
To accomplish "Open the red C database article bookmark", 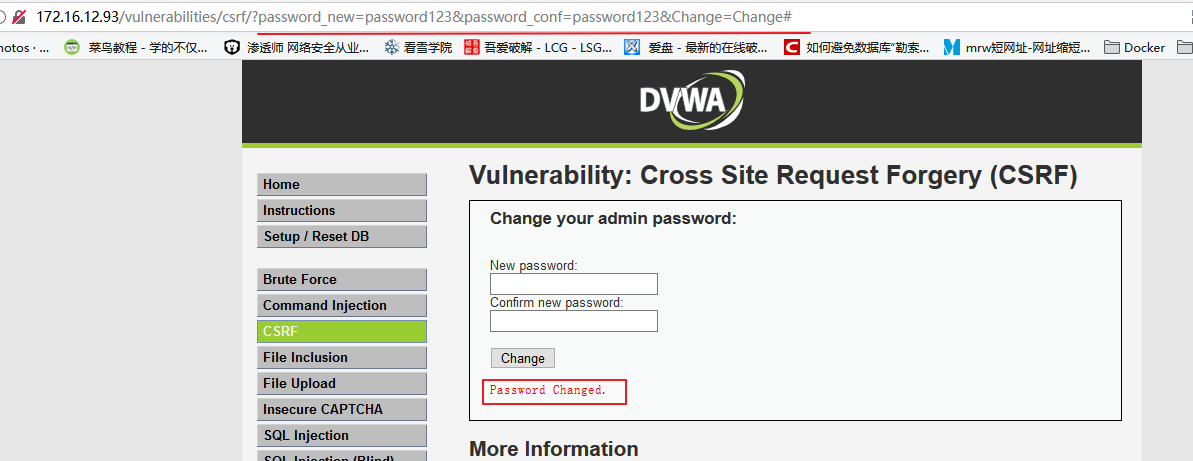I will pyautogui.click(x=792, y=47).
